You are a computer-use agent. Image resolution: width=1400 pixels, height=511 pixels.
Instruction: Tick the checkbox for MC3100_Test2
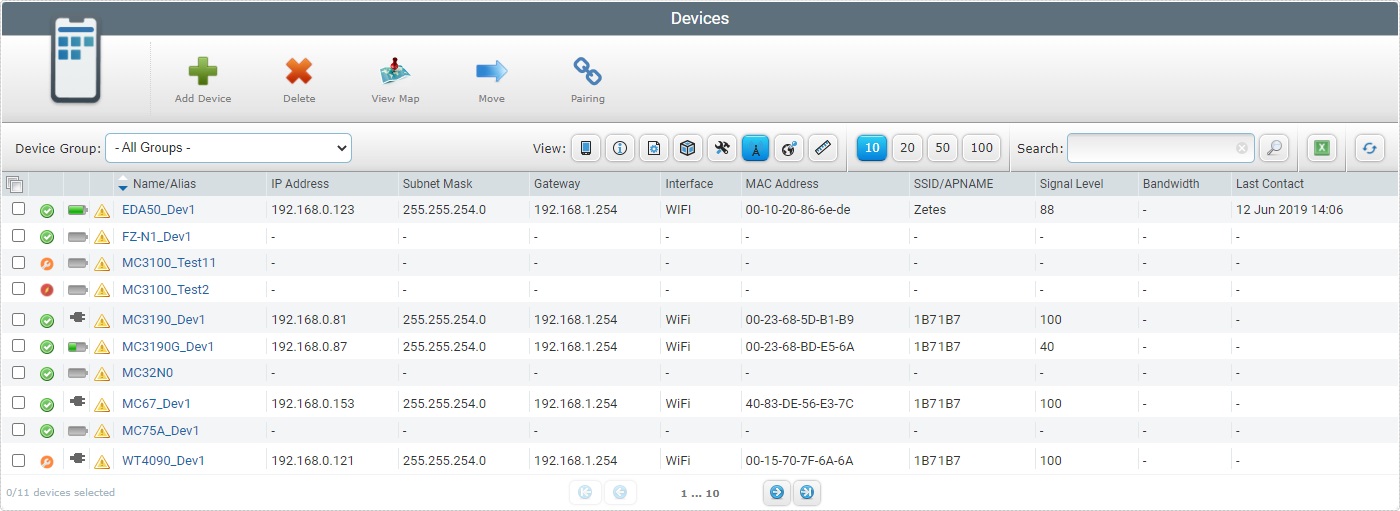click(x=18, y=288)
